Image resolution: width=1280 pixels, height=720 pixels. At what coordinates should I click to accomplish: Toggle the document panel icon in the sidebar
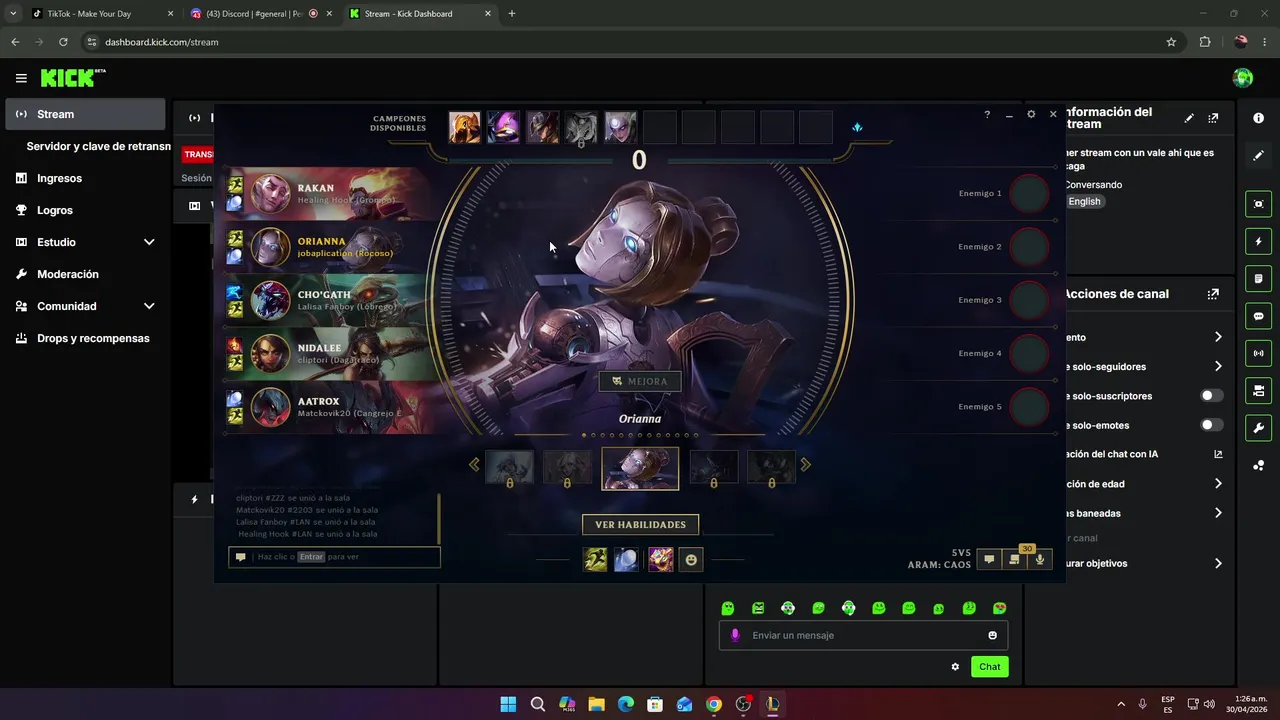(1258, 279)
